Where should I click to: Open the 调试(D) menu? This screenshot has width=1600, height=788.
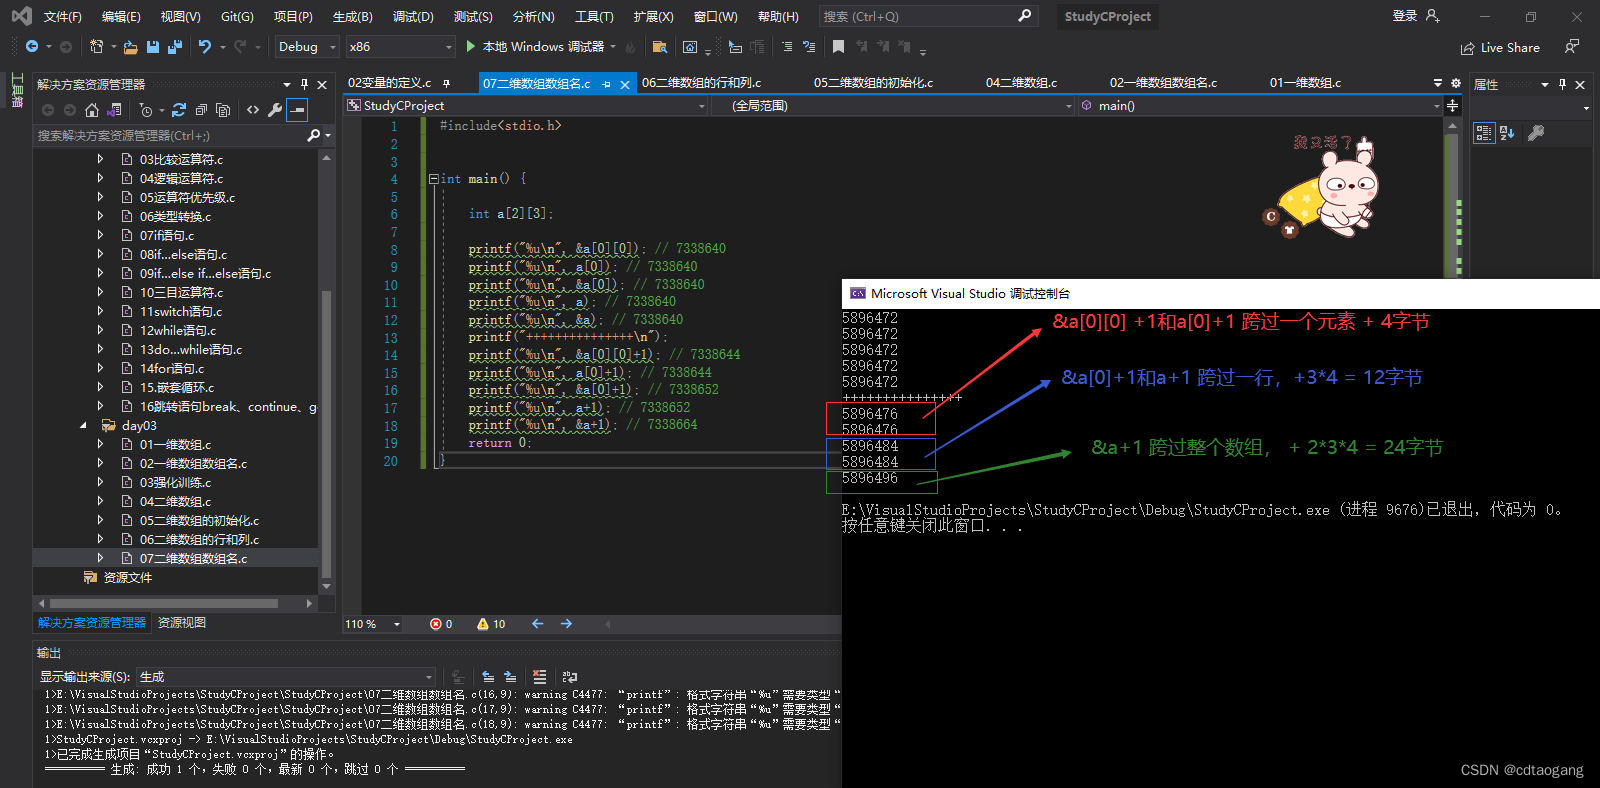coord(413,17)
